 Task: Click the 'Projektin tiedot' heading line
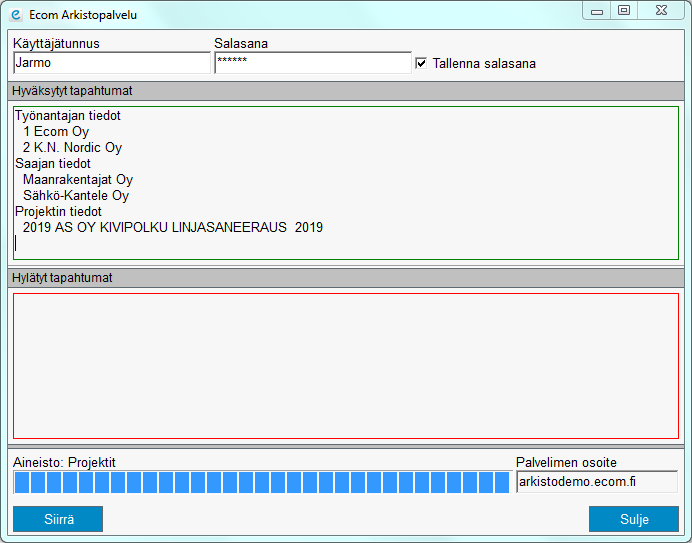tap(58, 211)
